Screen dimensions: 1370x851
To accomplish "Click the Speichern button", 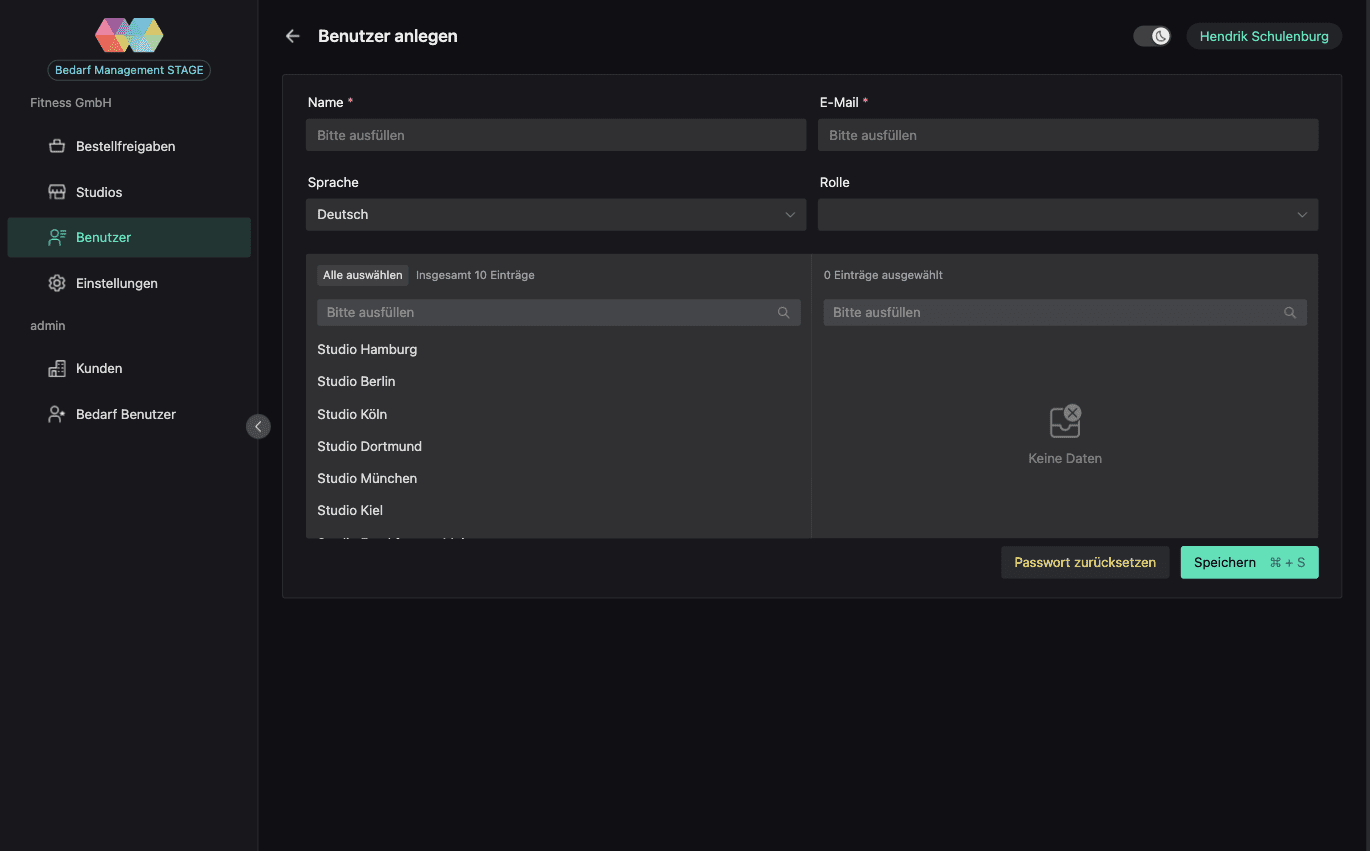I will coord(1249,562).
